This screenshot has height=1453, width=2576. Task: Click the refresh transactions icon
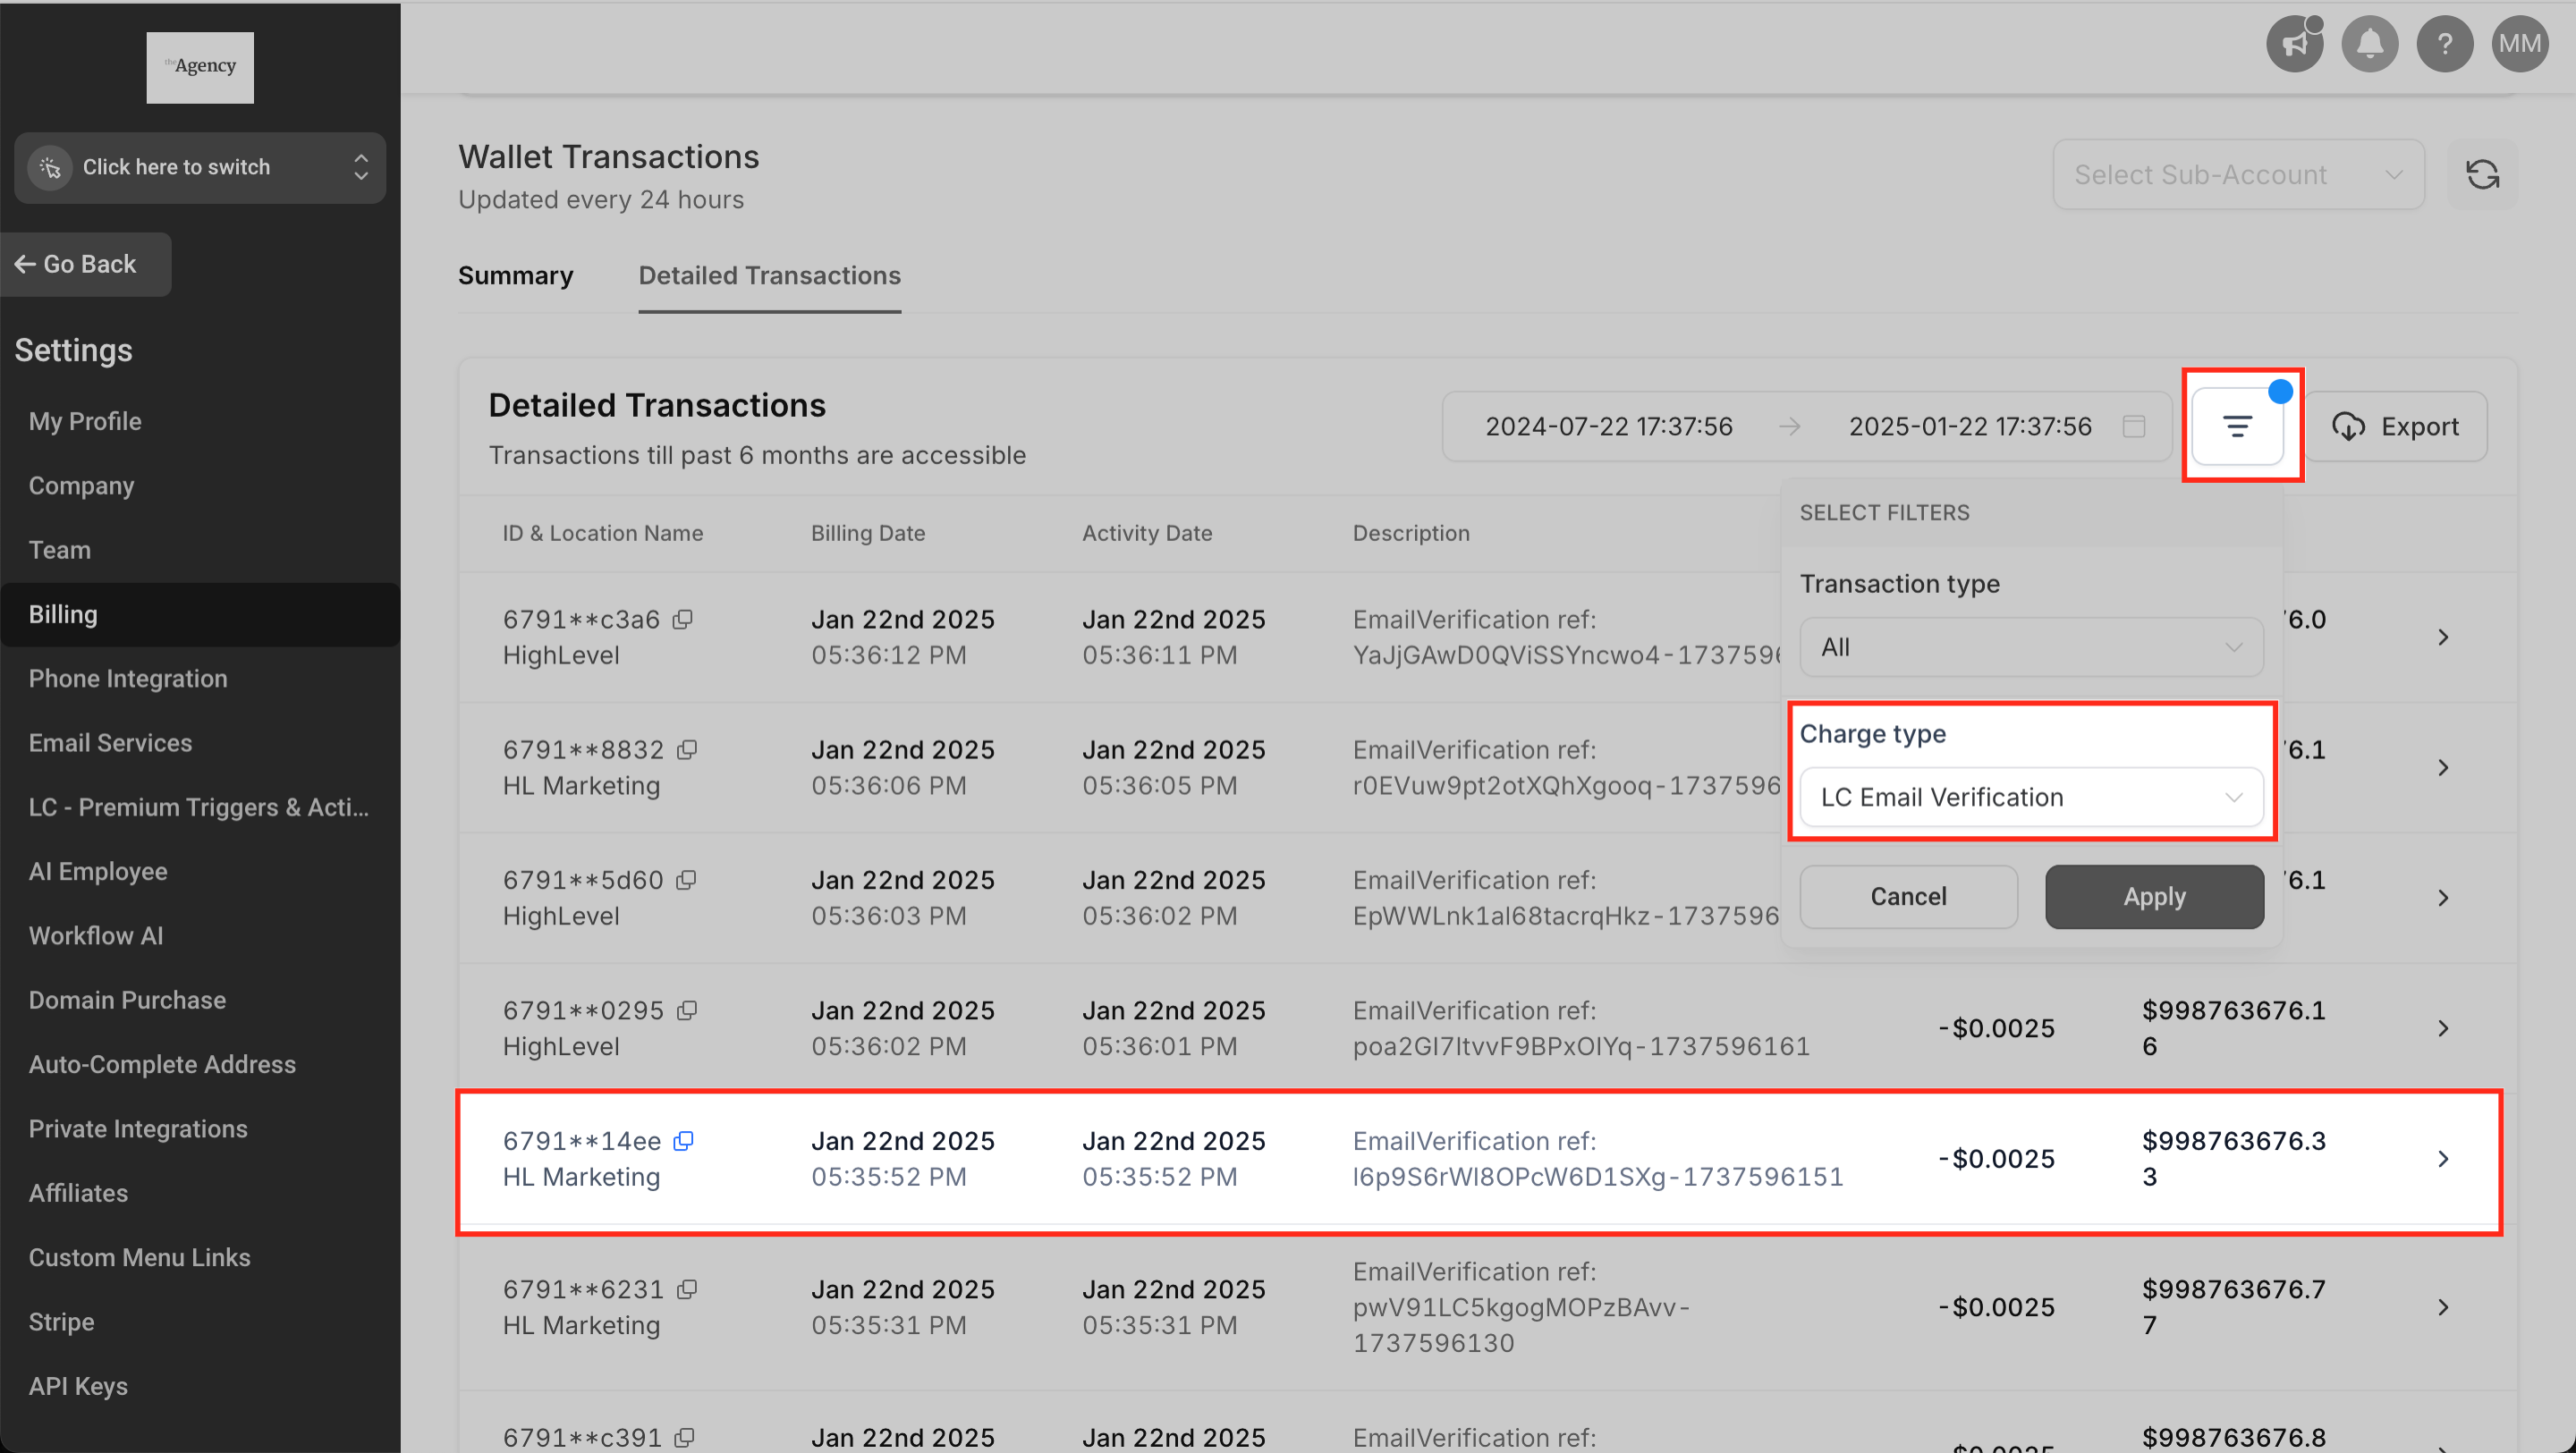pos(2482,175)
